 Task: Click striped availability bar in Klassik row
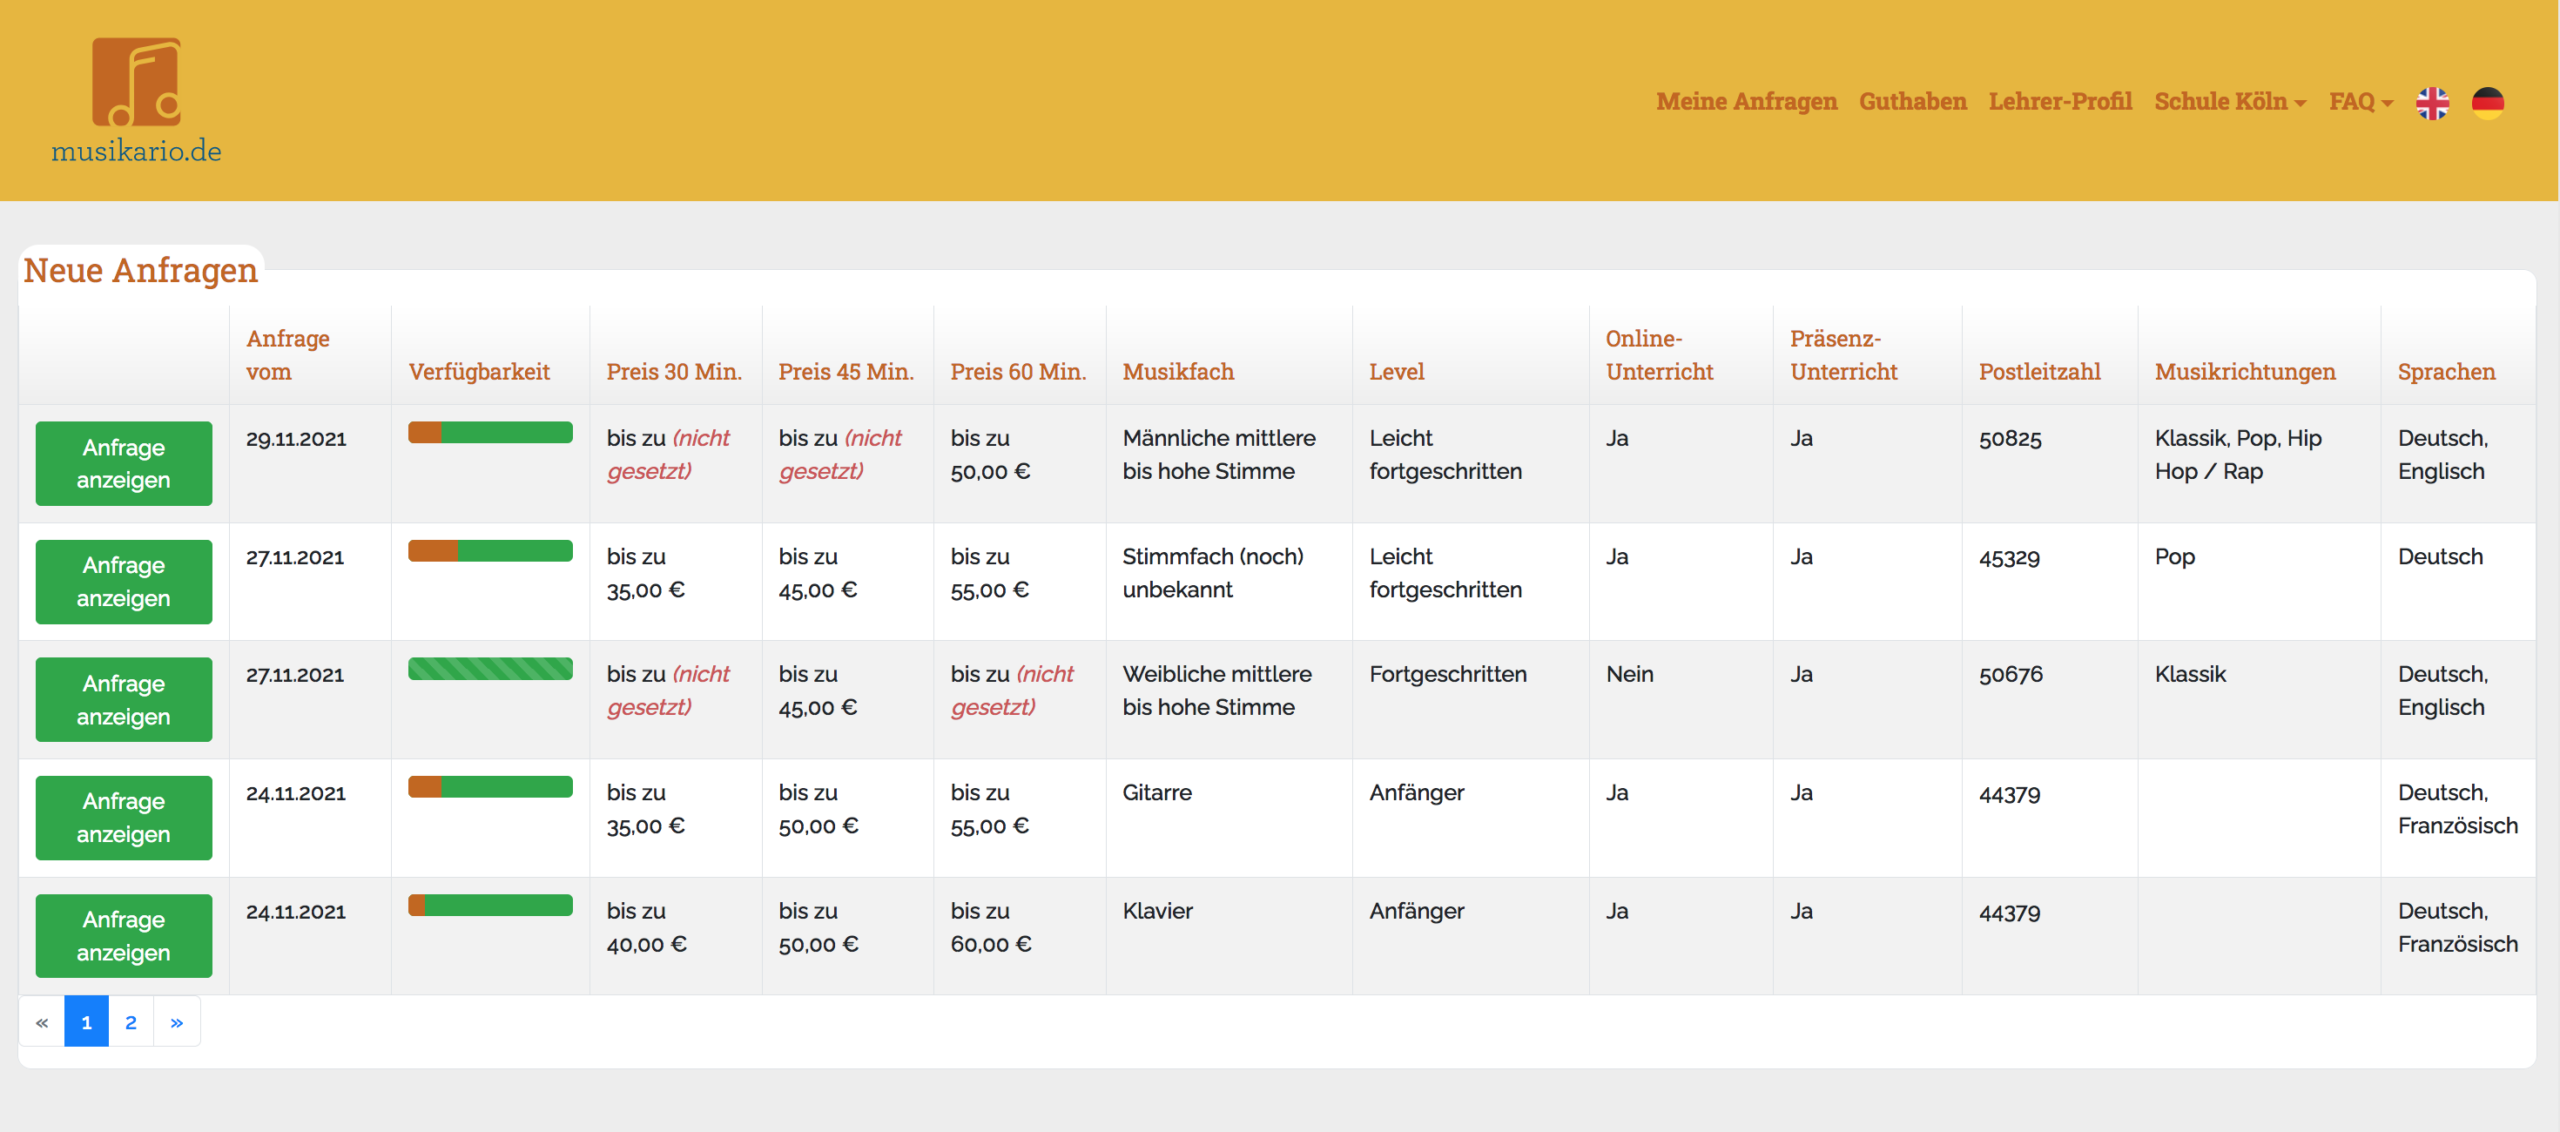click(x=490, y=669)
